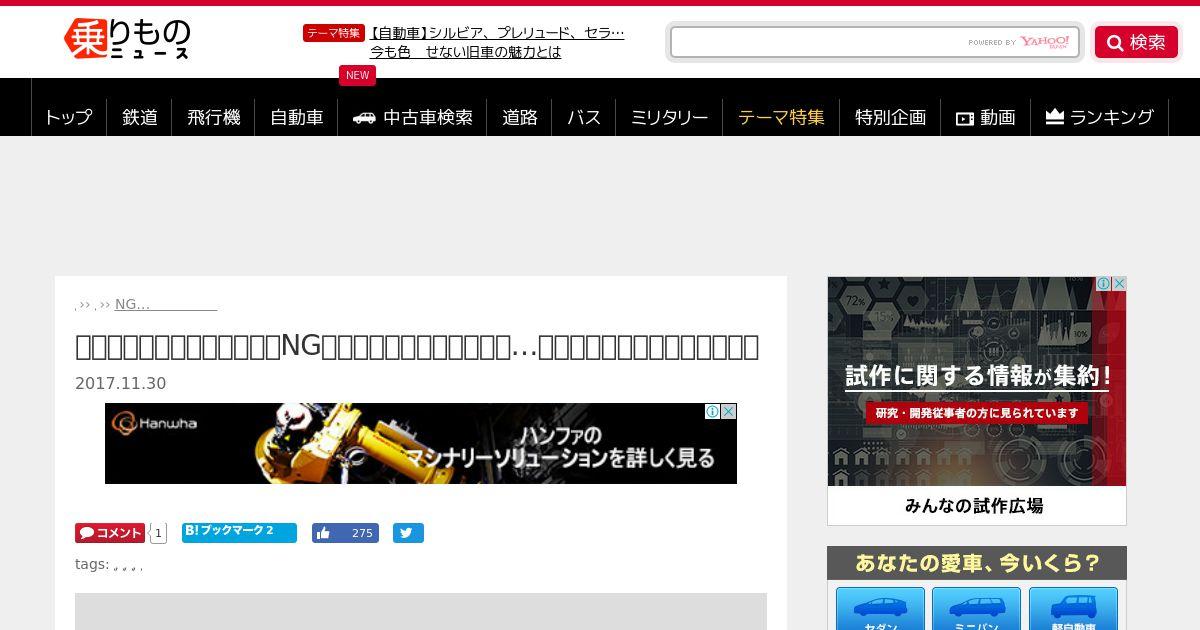Click the red コメント button
Image resolution: width=1200 pixels, height=630 pixels.
[110, 533]
